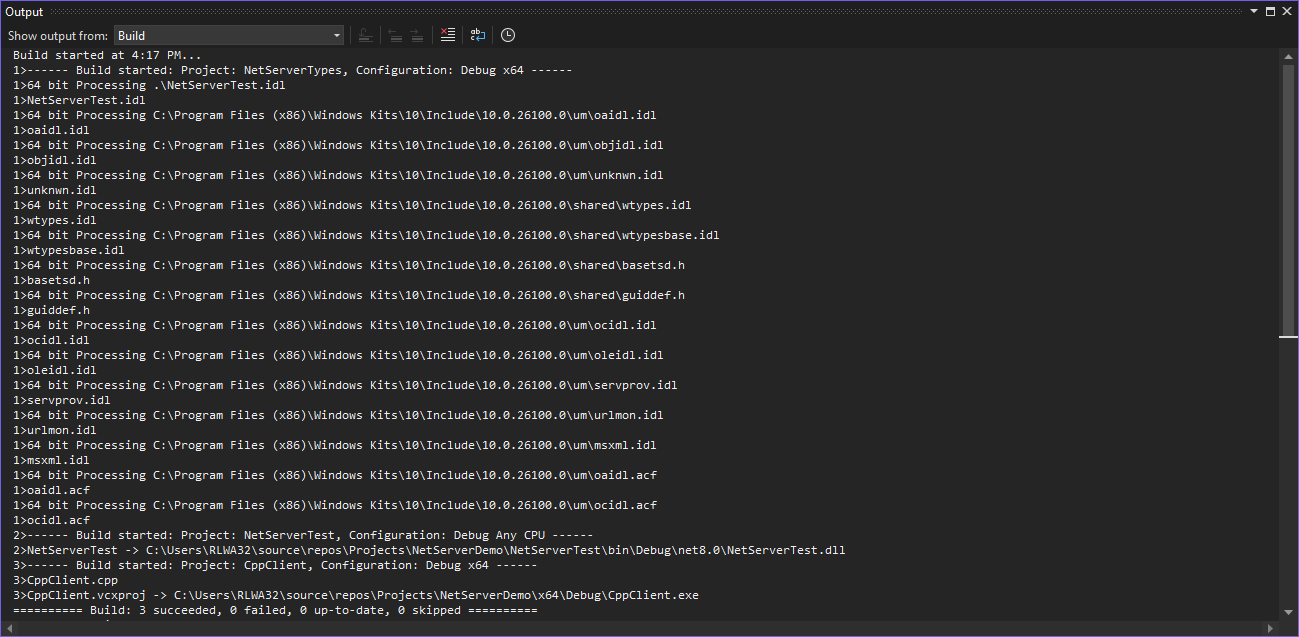1299x637 pixels.
Task: Click the processing line for um\ocidl.idl
Action: tap(335, 325)
